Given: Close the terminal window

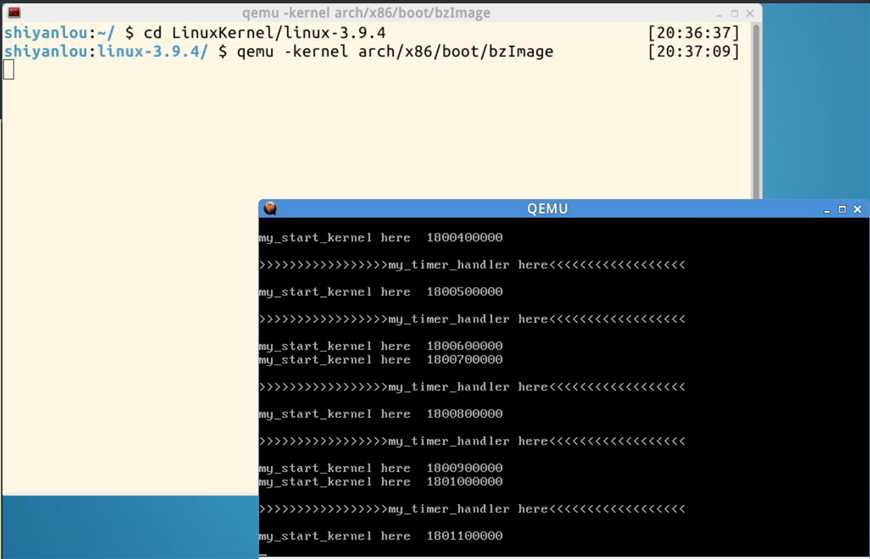Looking at the screenshot, I should tap(750, 13).
